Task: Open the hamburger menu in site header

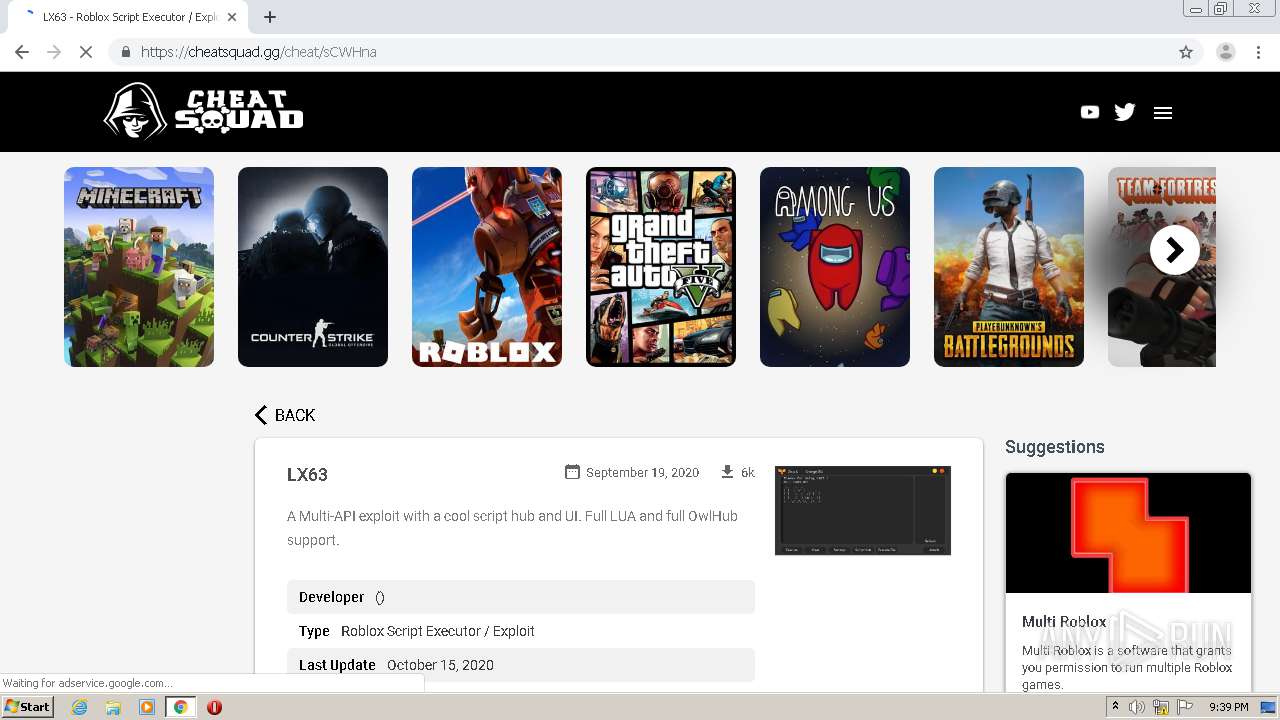Action: pos(1162,113)
